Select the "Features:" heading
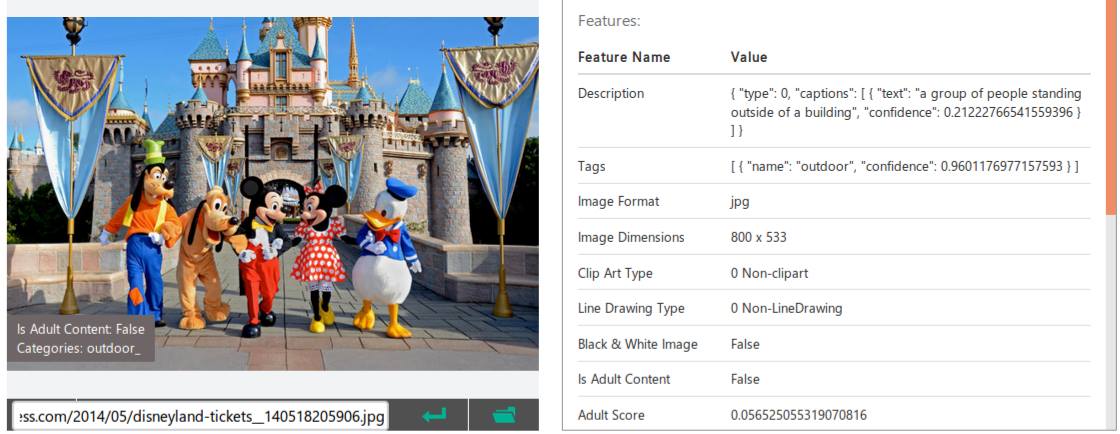Image resolution: width=1120 pixels, height=434 pixels. click(x=609, y=21)
